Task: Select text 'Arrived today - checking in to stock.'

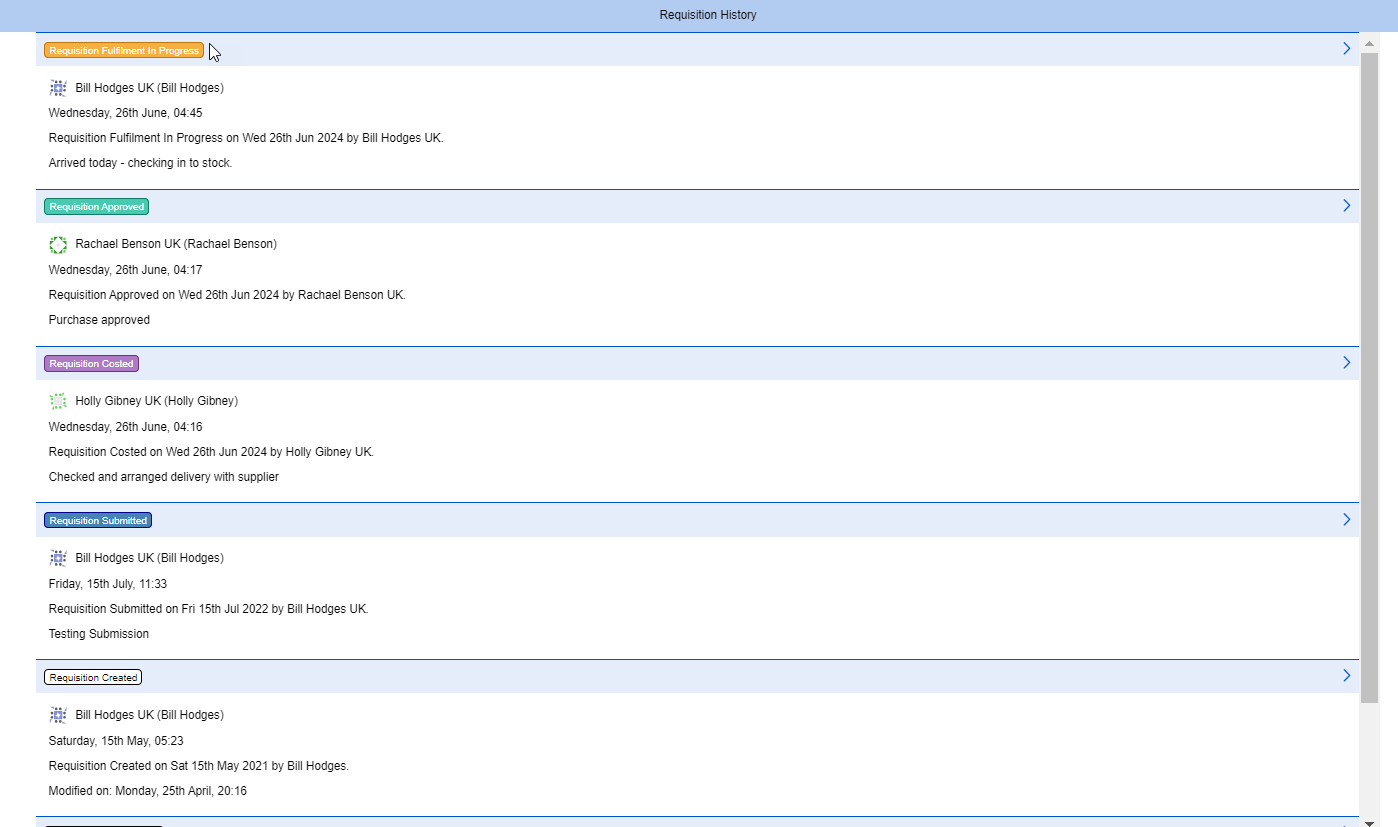Action: tap(140, 163)
